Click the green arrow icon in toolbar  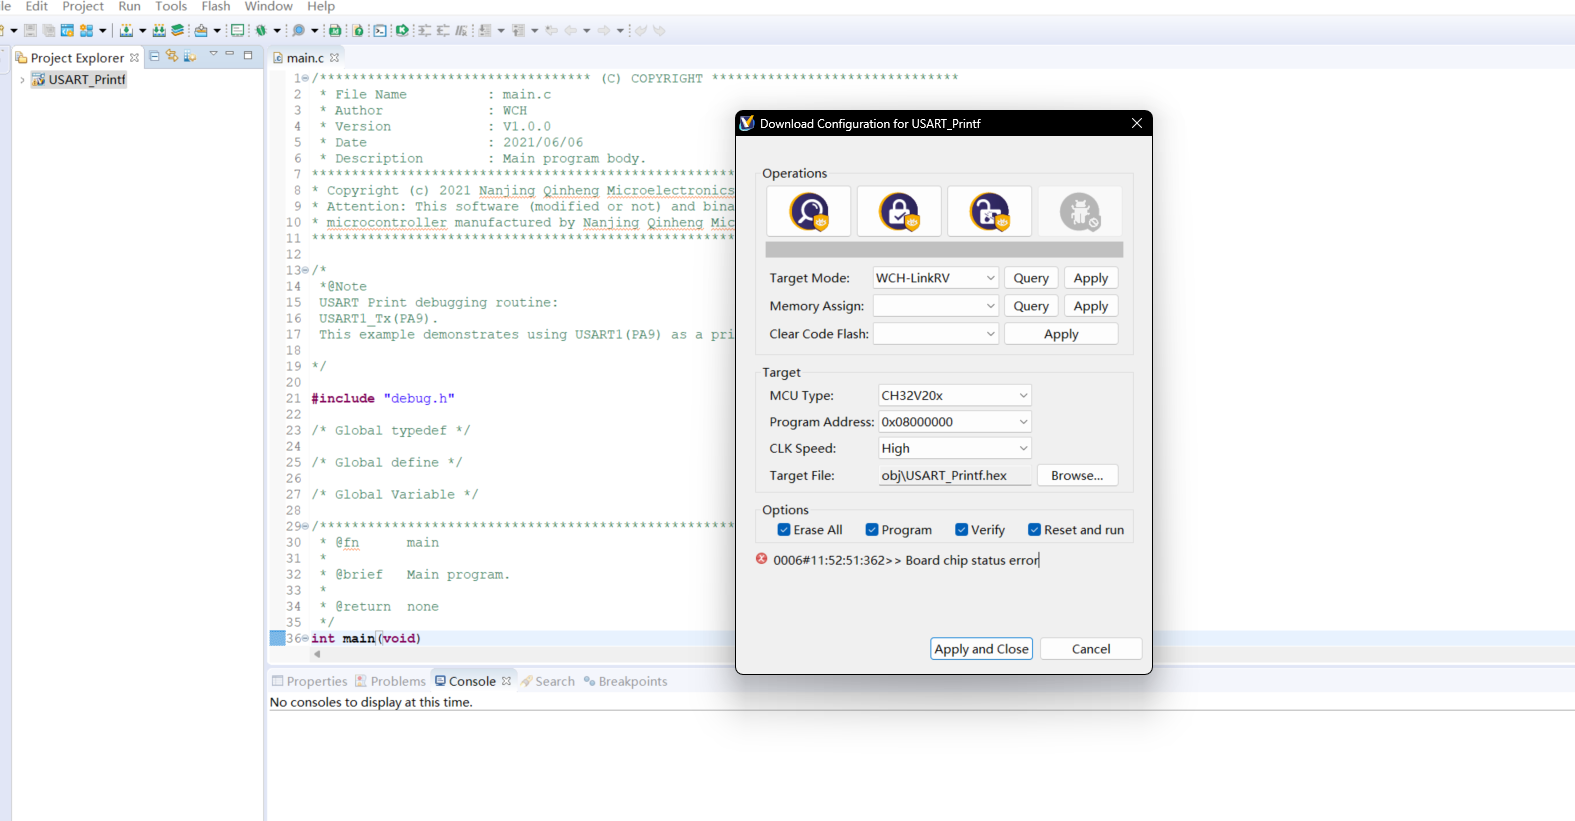click(x=402, y=30)
